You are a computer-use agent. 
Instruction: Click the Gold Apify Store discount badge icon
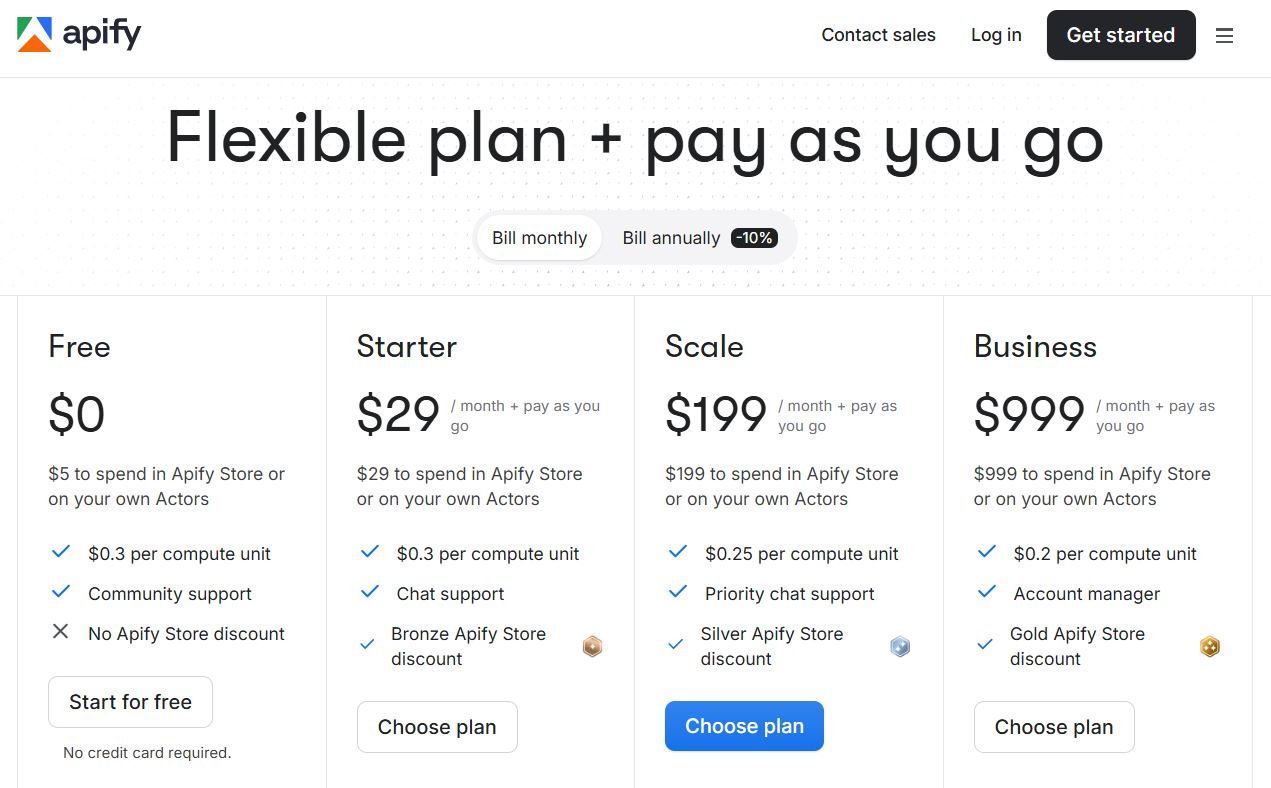pyautogui.click(x=1210, y=646)
